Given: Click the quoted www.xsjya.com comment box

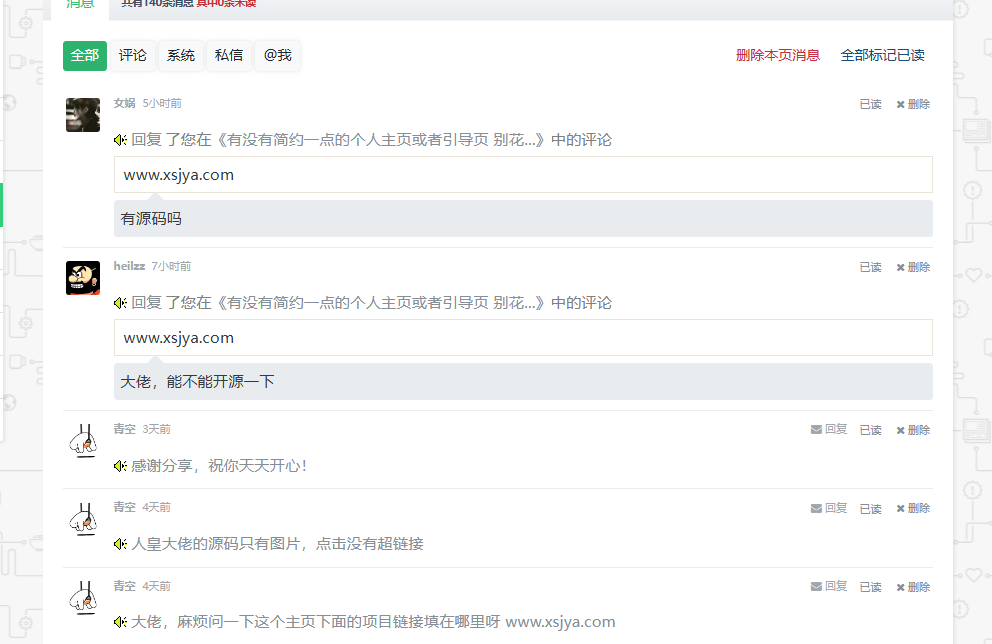Looking at the screenshot, I should click(x=523, y=174).
